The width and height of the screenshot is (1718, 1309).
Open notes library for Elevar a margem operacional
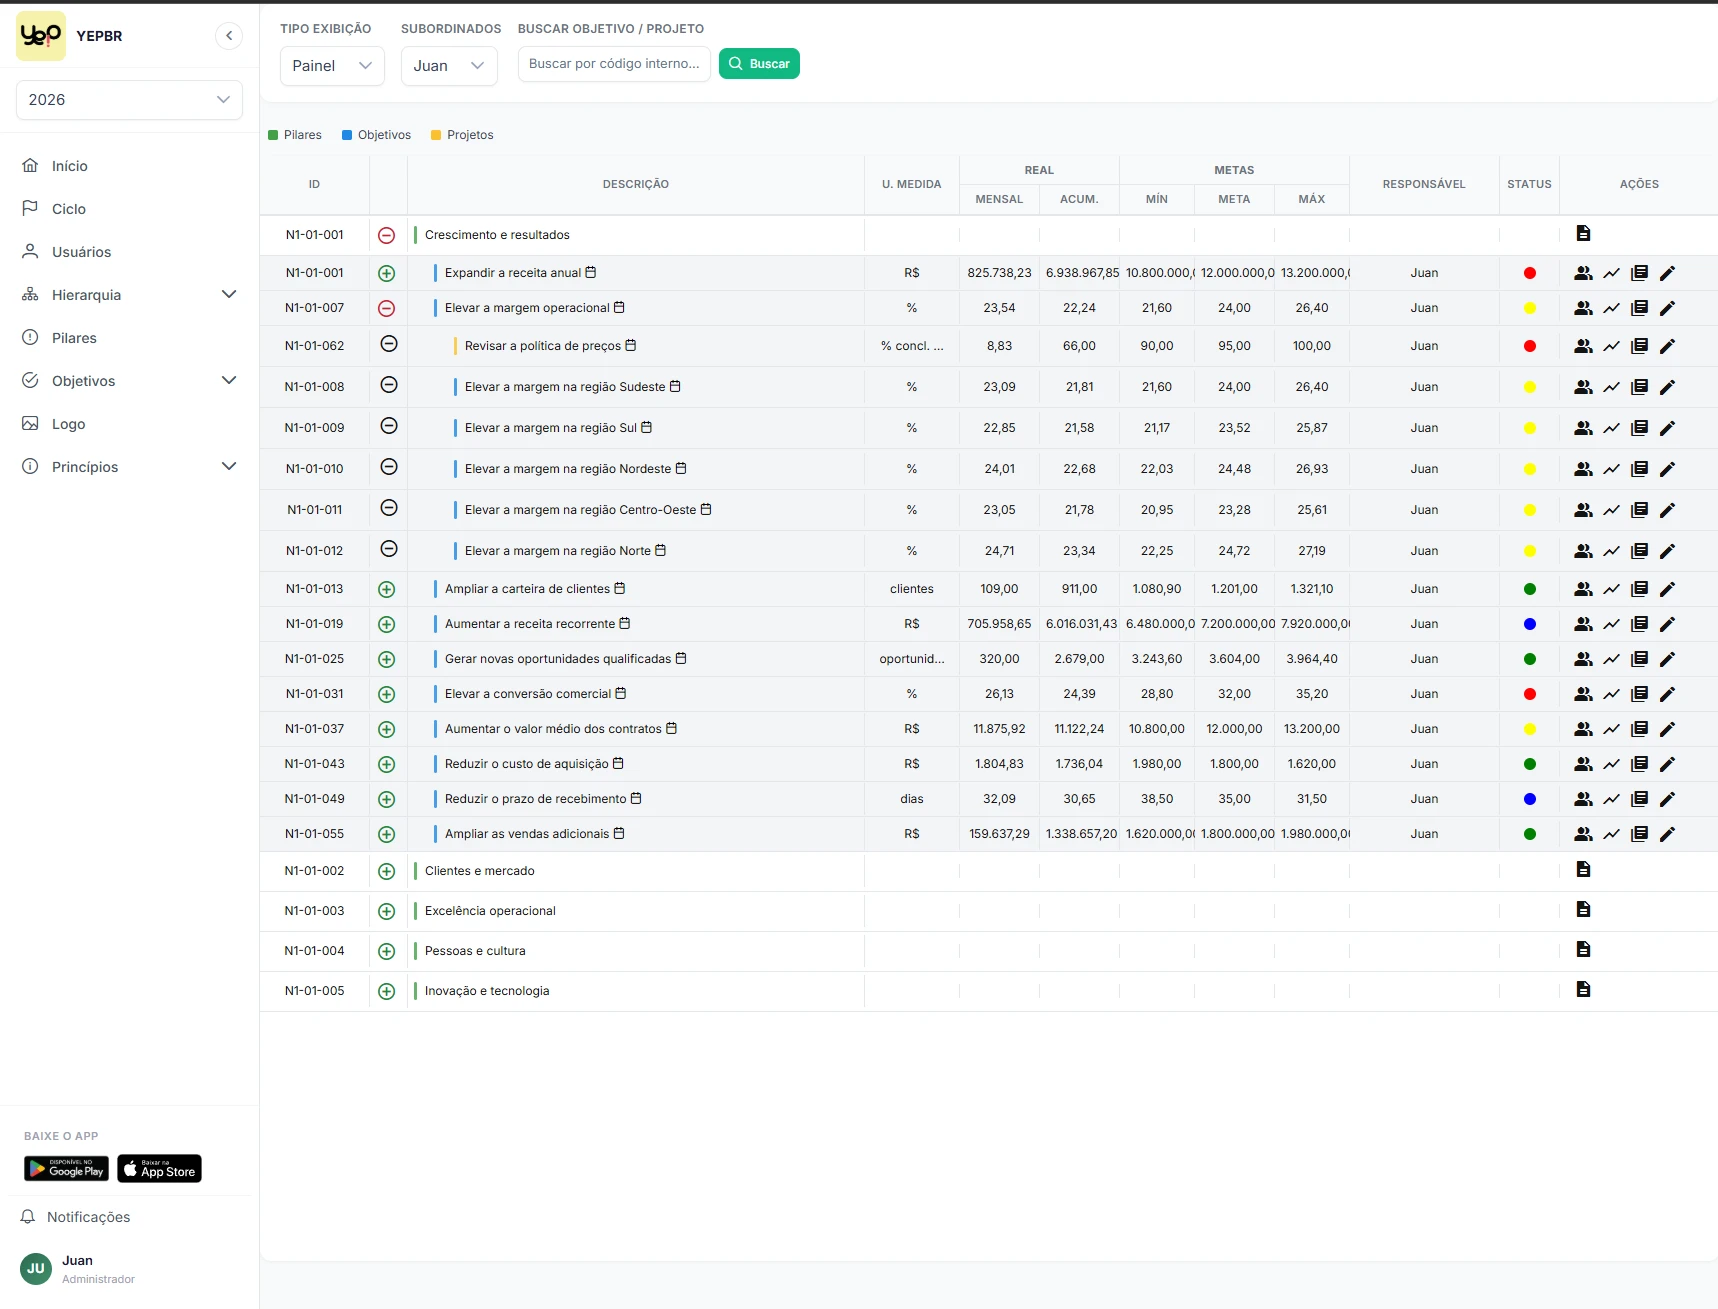point(1639,308)
